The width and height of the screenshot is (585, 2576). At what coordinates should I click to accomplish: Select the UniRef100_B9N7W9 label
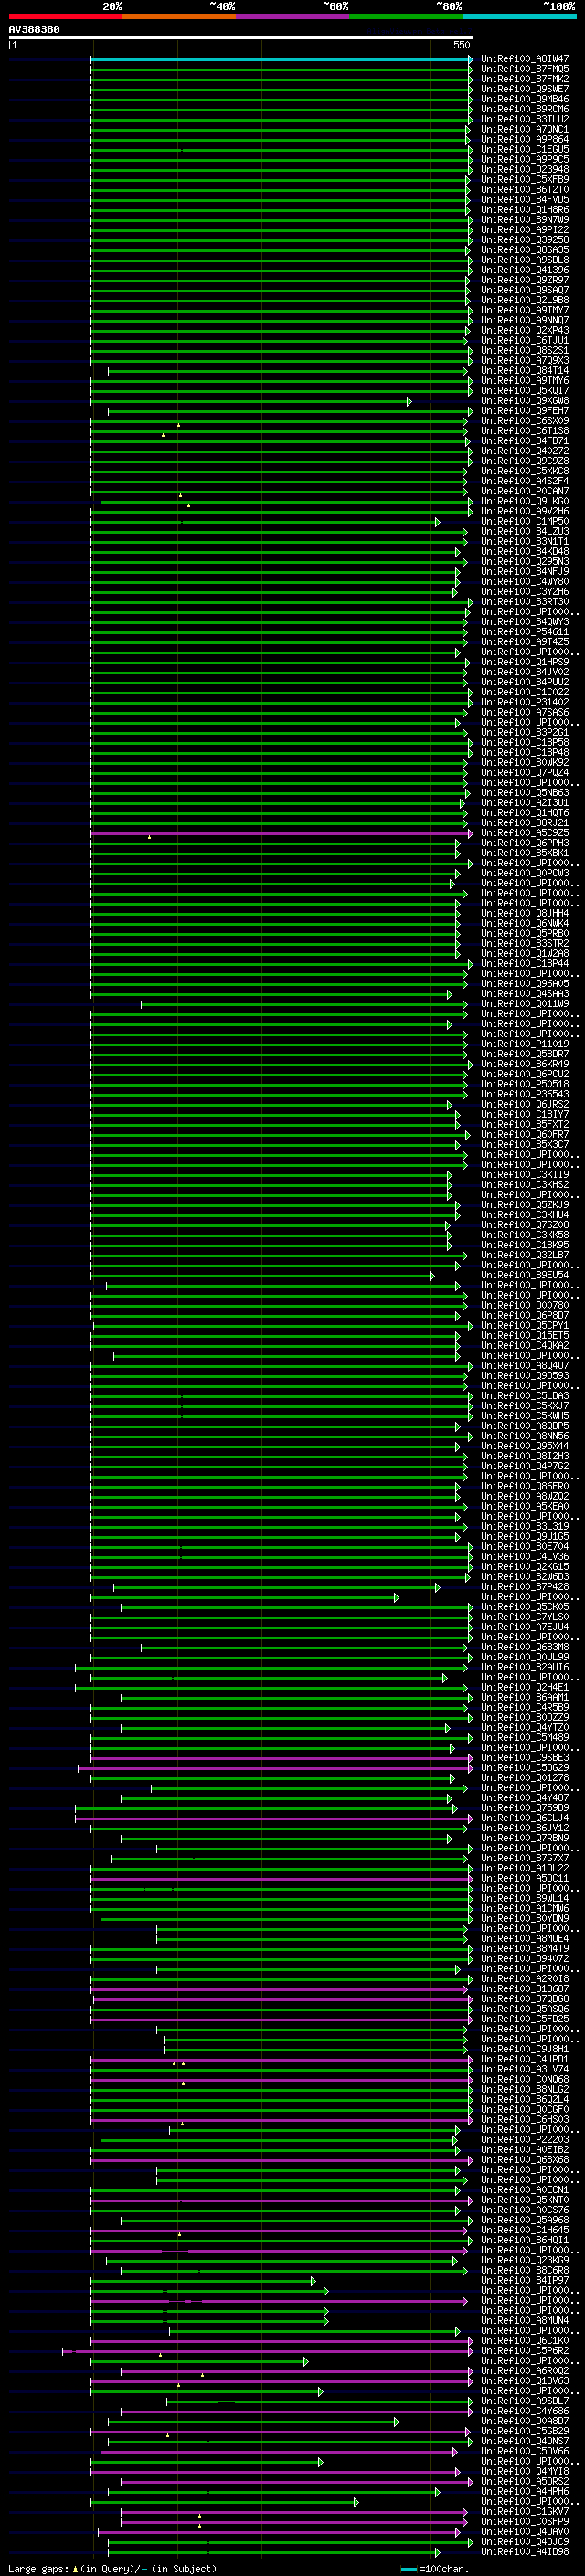click(x=525, y=220)
